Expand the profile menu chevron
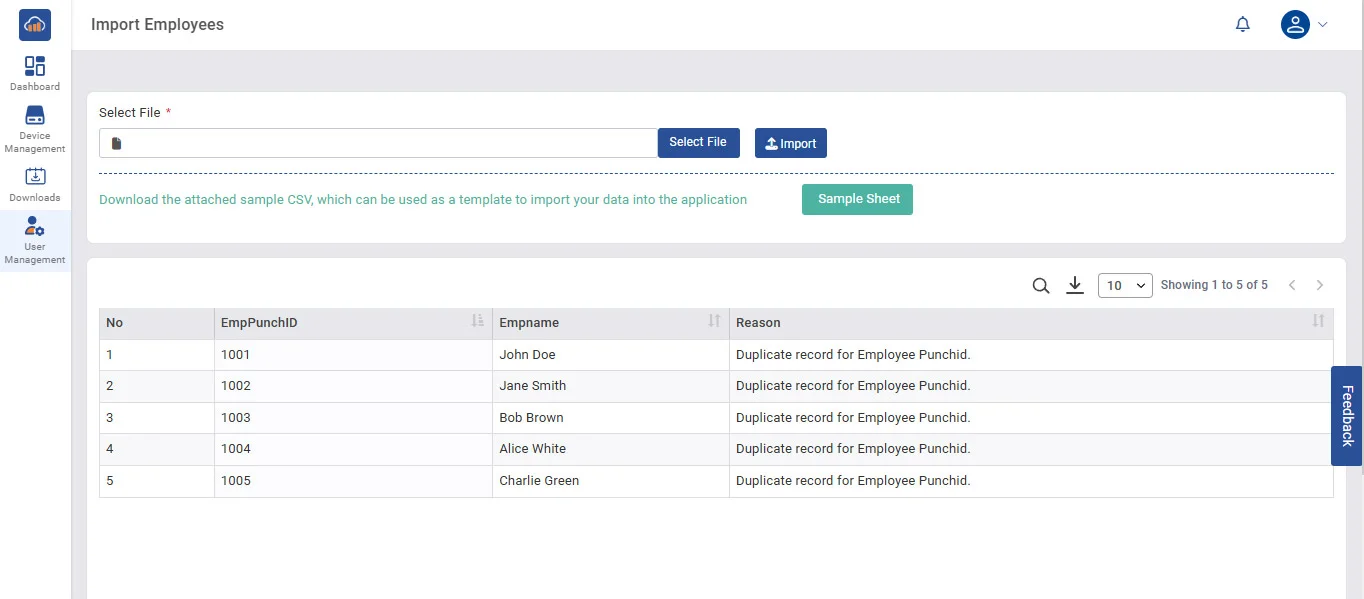Viewport: 1364px width, 599px height. pos(1323,24)
